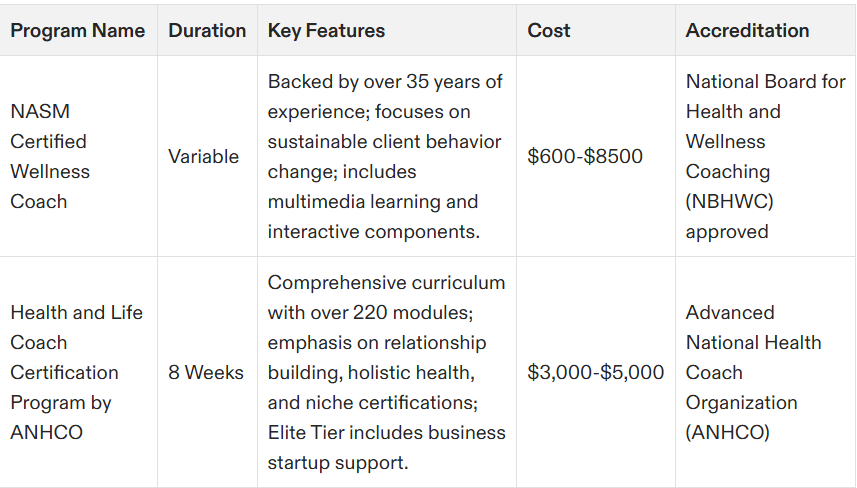Image resolution: width=857 pixels, height=488 pixels.
Task: Select the Variable duration cell
Action: pos(207,156)
